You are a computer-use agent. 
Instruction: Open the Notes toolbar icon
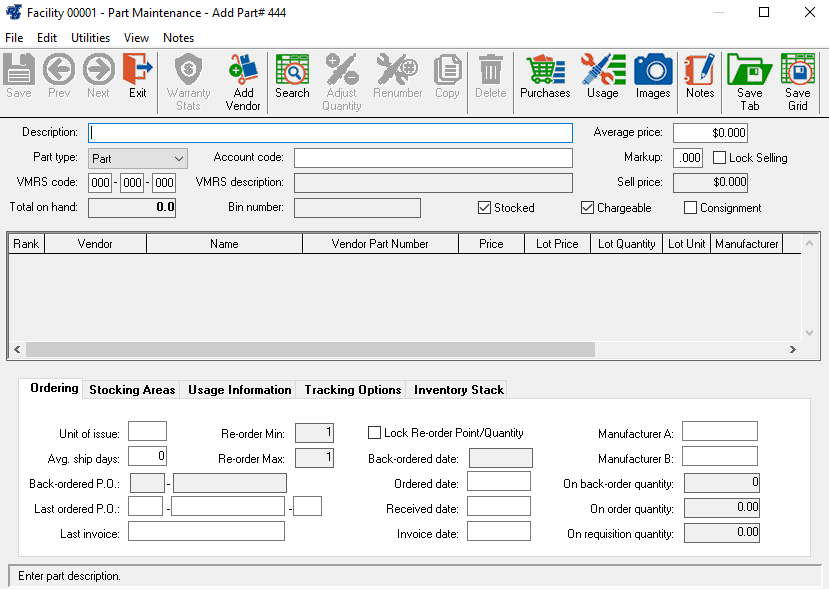[x=700, y=76]
